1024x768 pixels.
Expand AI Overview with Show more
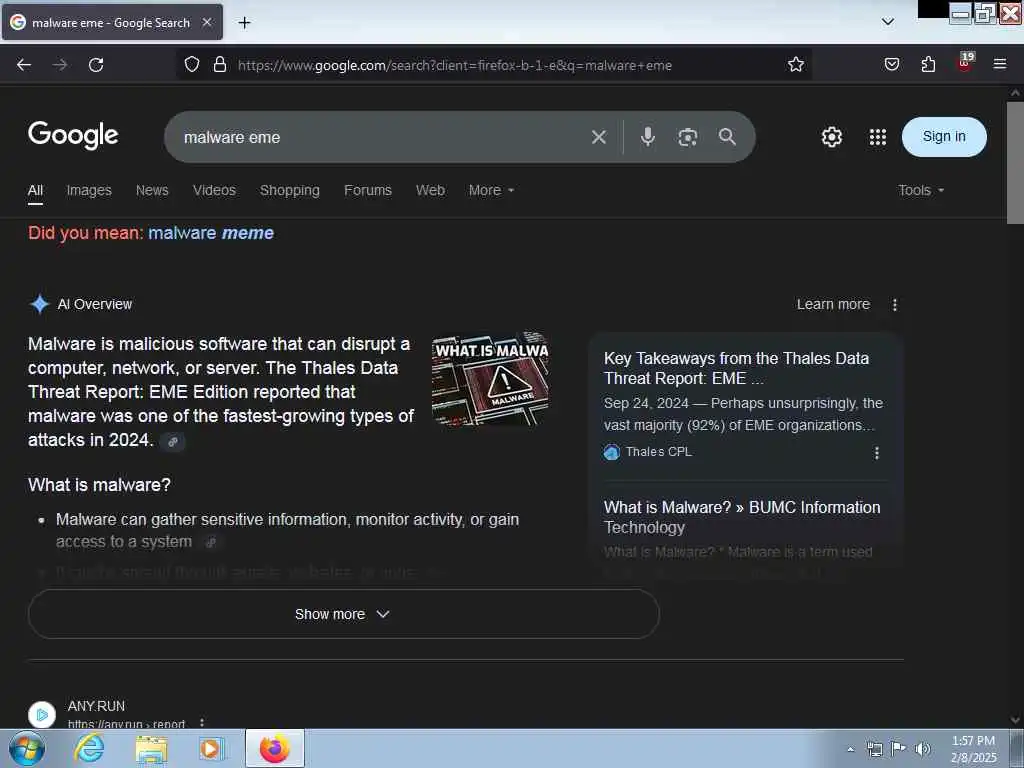344,614
